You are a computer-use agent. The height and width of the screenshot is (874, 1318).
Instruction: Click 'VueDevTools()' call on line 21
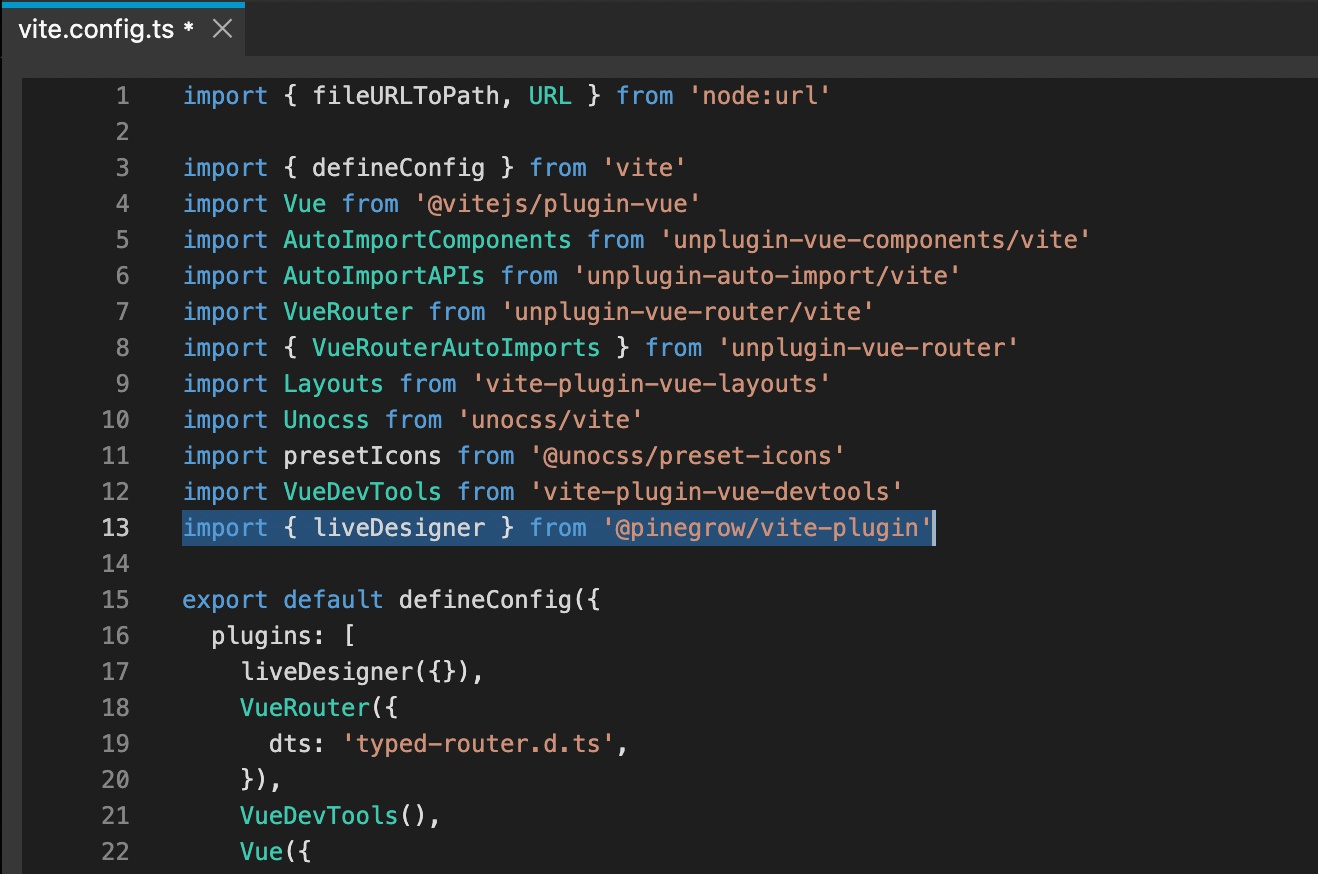pos(333,816)
